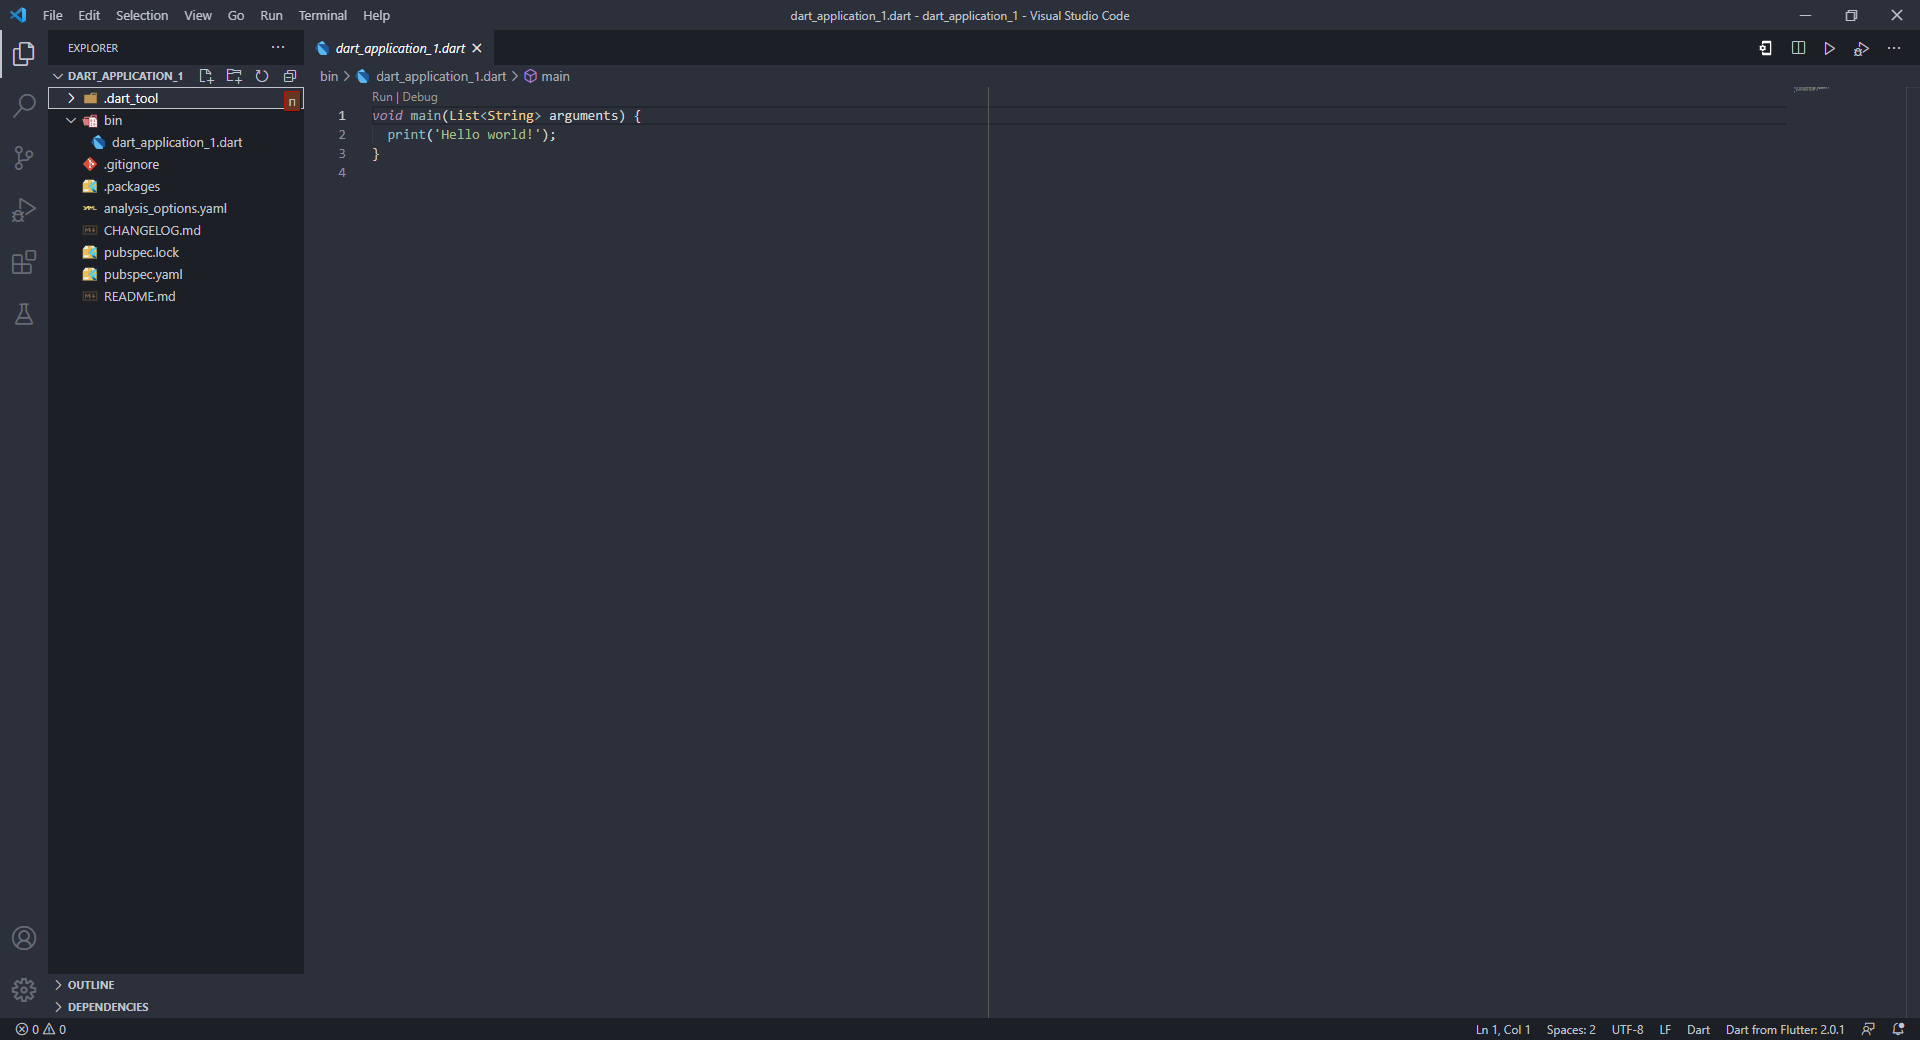Click the Run code lens link
Screen dimensions: 1920x1040
click(382, 97)
